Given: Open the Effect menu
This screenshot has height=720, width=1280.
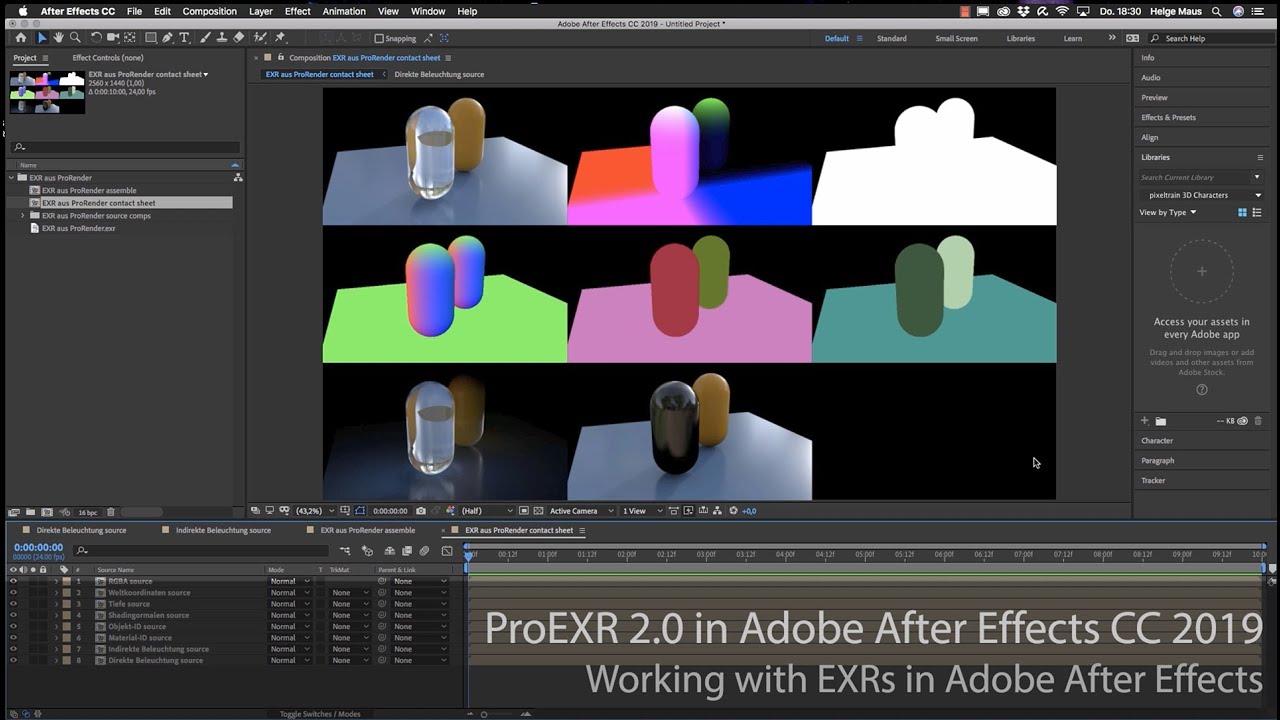Looking at the screenshot, I should [298, 11].
